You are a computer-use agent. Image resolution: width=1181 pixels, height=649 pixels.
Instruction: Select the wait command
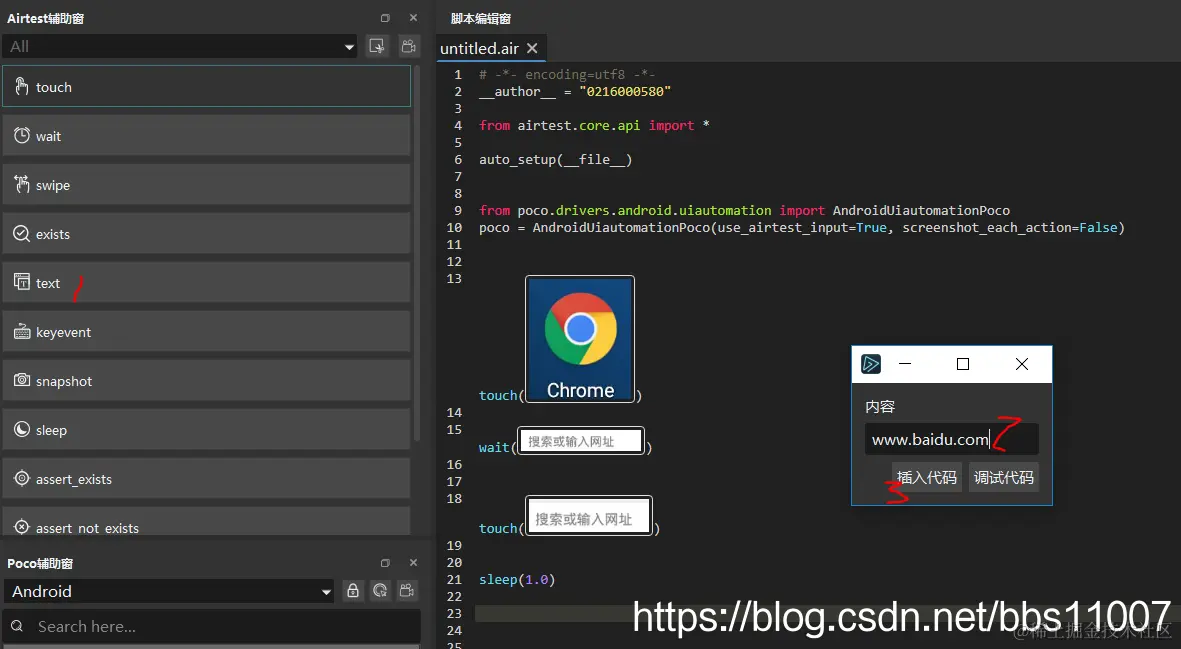click(206, 136)
